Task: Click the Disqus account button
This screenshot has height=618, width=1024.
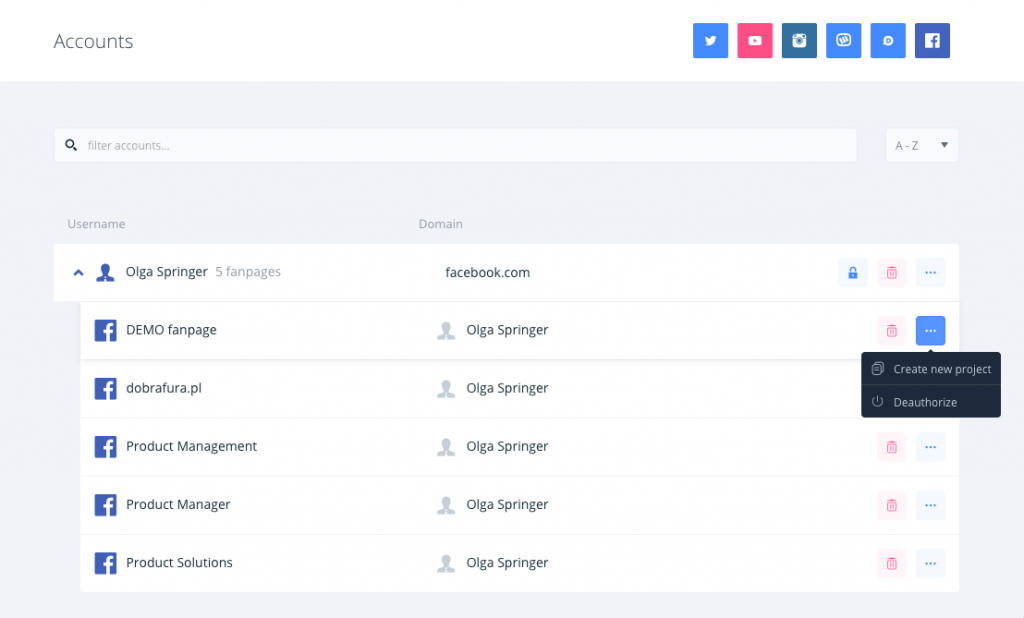Action: 888,41
